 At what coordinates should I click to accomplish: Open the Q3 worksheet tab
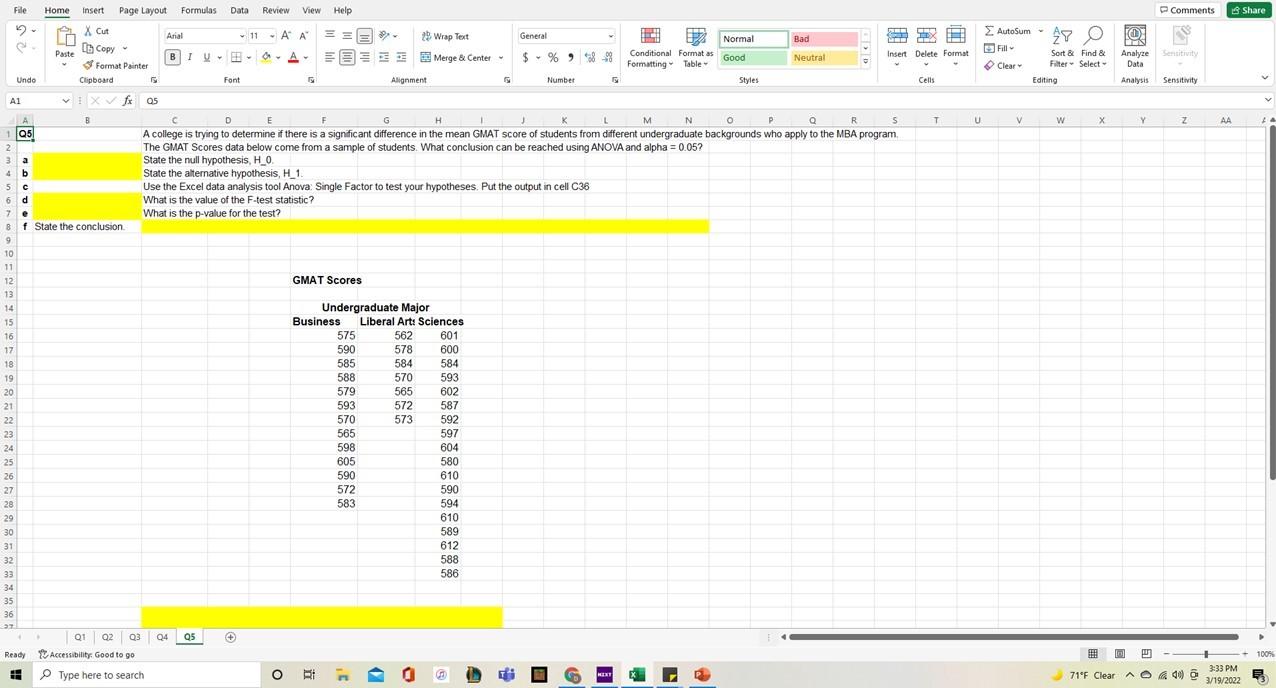(x=134, y=636)
